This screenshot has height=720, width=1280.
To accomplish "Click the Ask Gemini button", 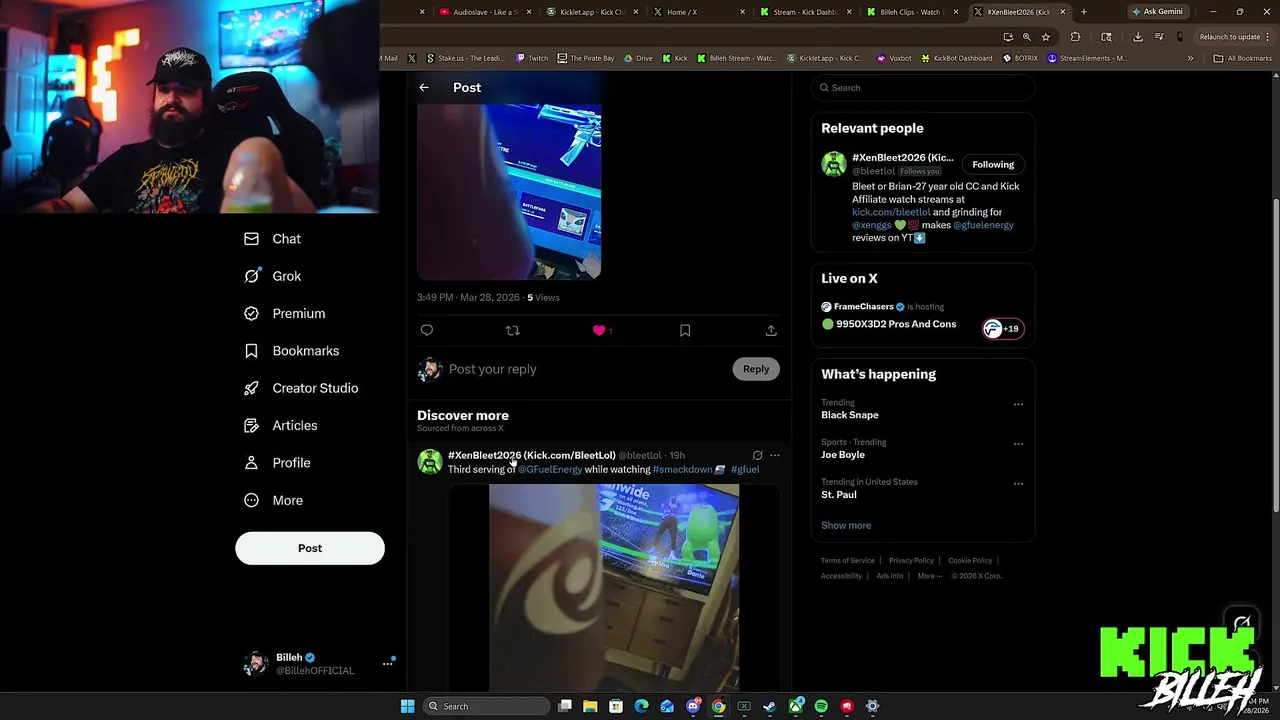I will coord(1157,12).
